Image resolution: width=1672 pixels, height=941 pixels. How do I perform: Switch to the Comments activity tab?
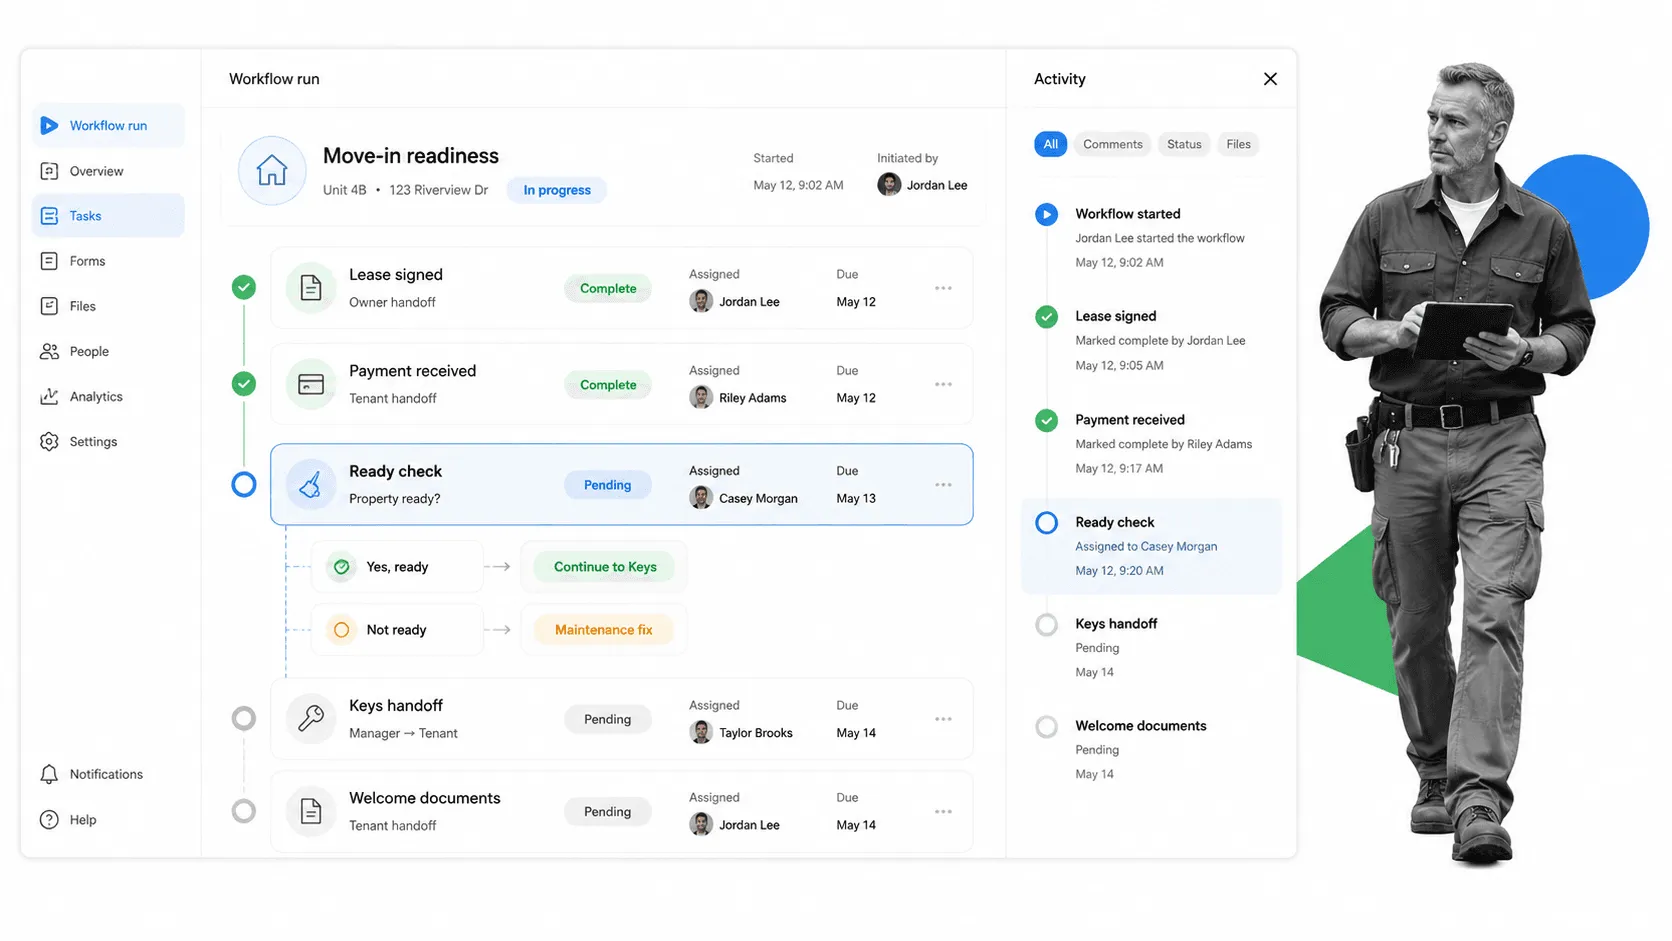pos(1112,144)
